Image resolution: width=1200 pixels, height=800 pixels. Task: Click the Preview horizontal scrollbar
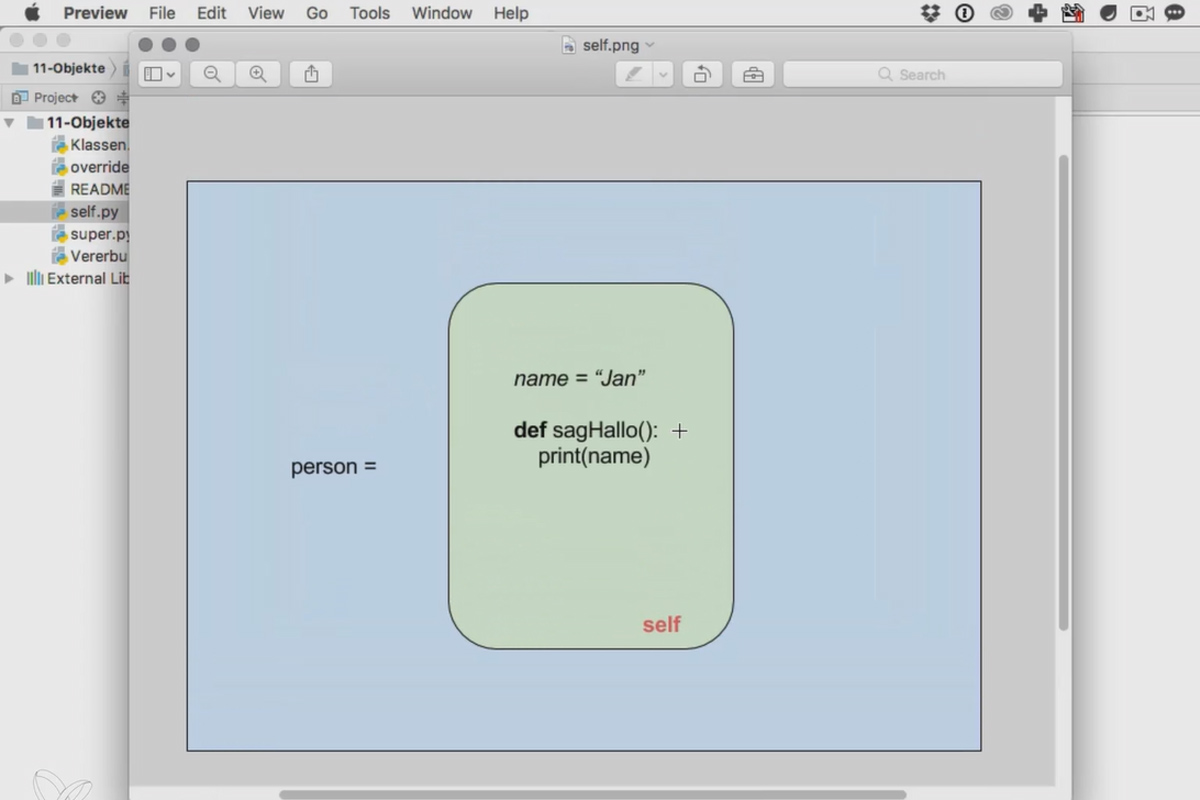tap(592, 795)
